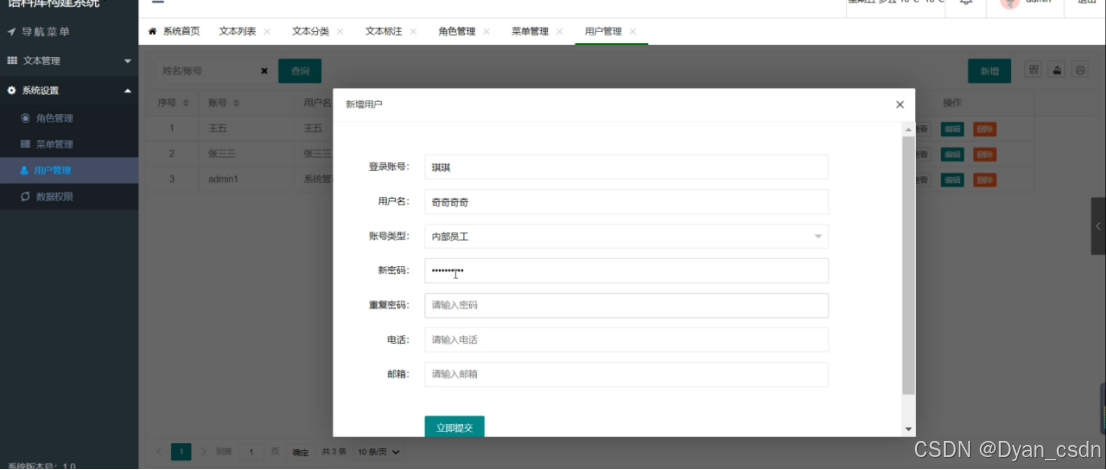Click the dialog scrollbar up arrow
This screenshot has width=1106, height=470.
(908, 129)
